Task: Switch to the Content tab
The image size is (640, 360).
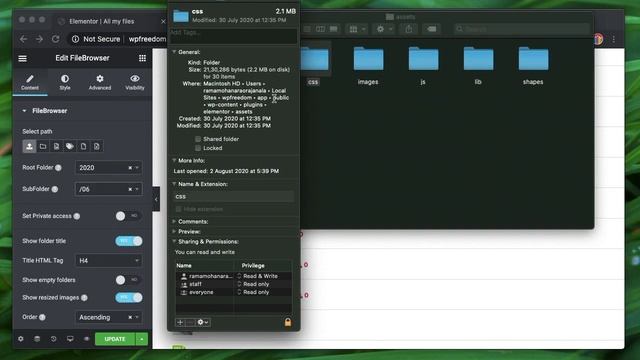Action: (x=30, y=82)
